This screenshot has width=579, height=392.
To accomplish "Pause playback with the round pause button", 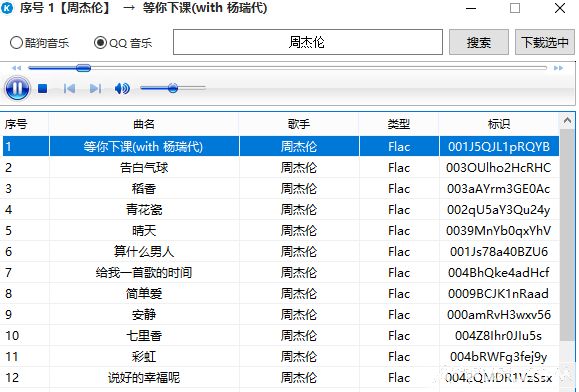I will point(17,88).
